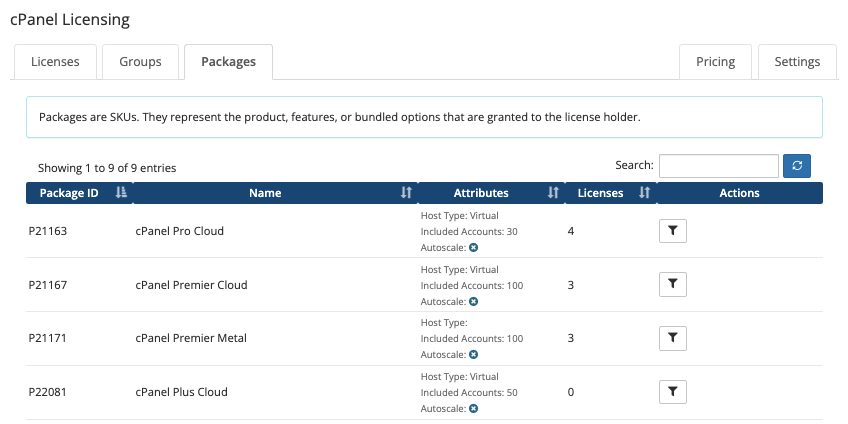The width and height of the screenshot is (848, 424).
Task: Click the license count 0 for P22081
Action: pos(571,392)
